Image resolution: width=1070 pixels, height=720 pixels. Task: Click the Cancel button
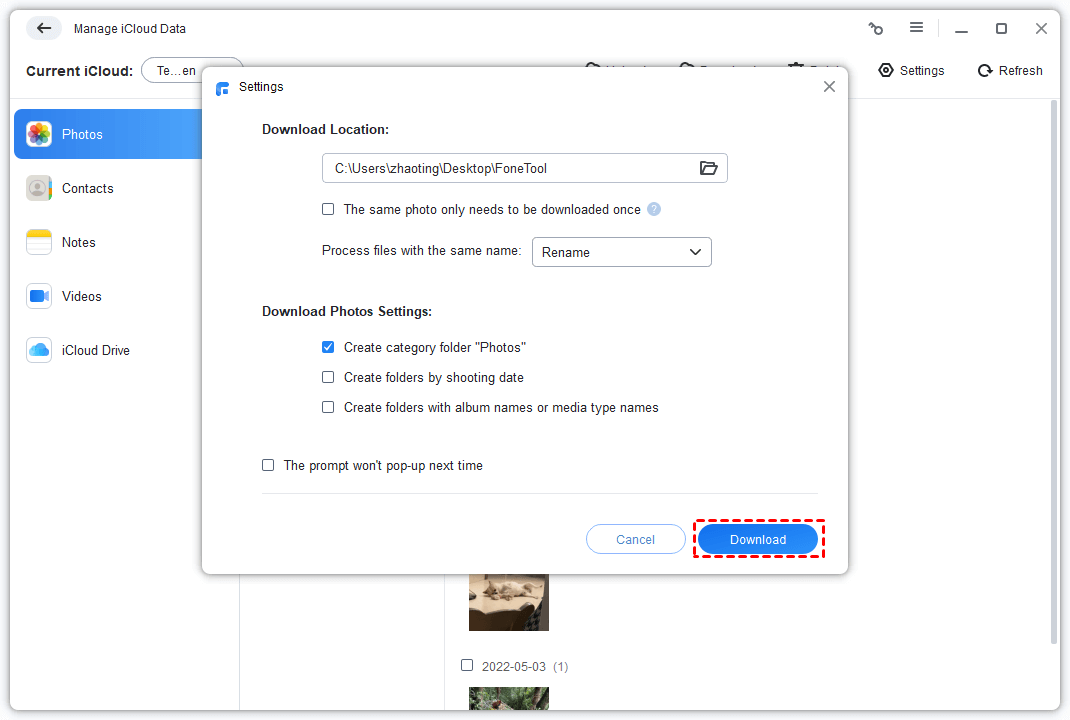[635, 539]
